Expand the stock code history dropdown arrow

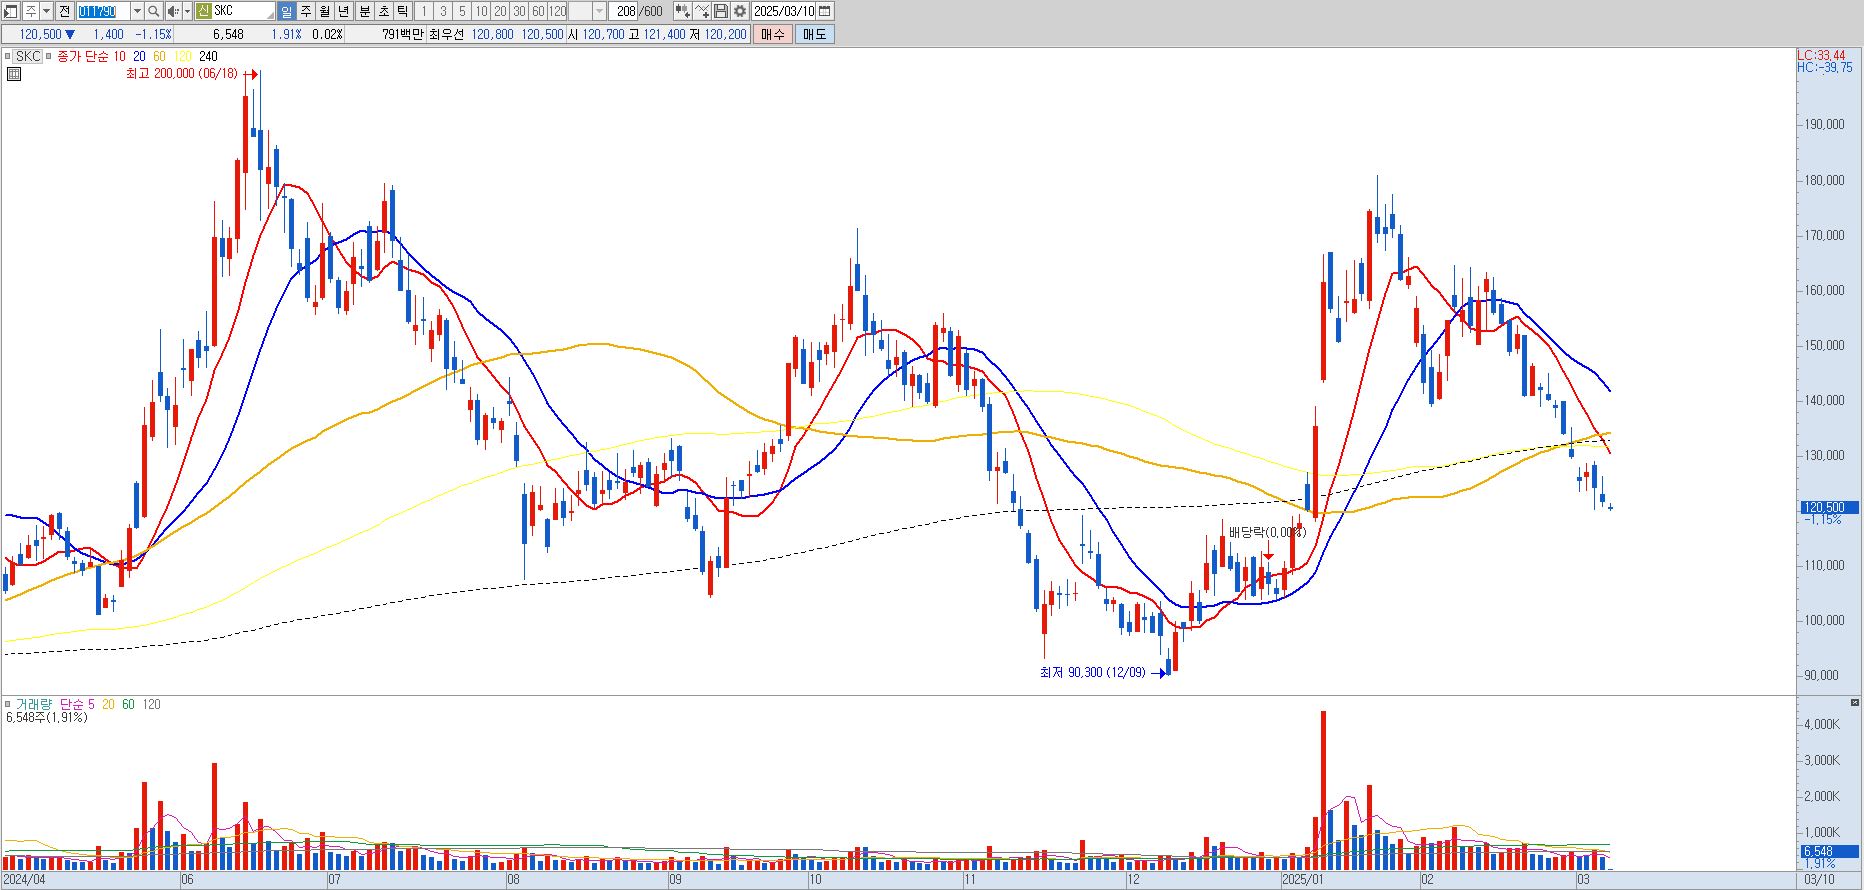(137, 11)
